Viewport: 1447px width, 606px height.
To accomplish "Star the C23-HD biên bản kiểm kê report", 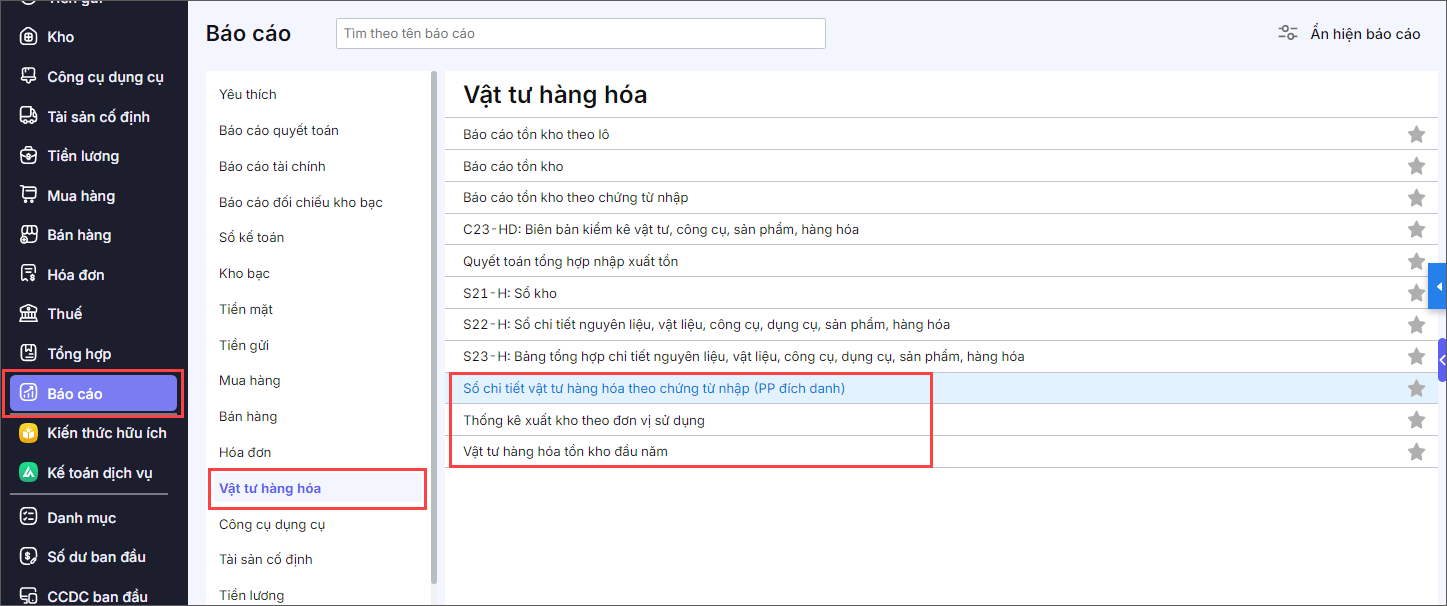I will coord(1416,230).
